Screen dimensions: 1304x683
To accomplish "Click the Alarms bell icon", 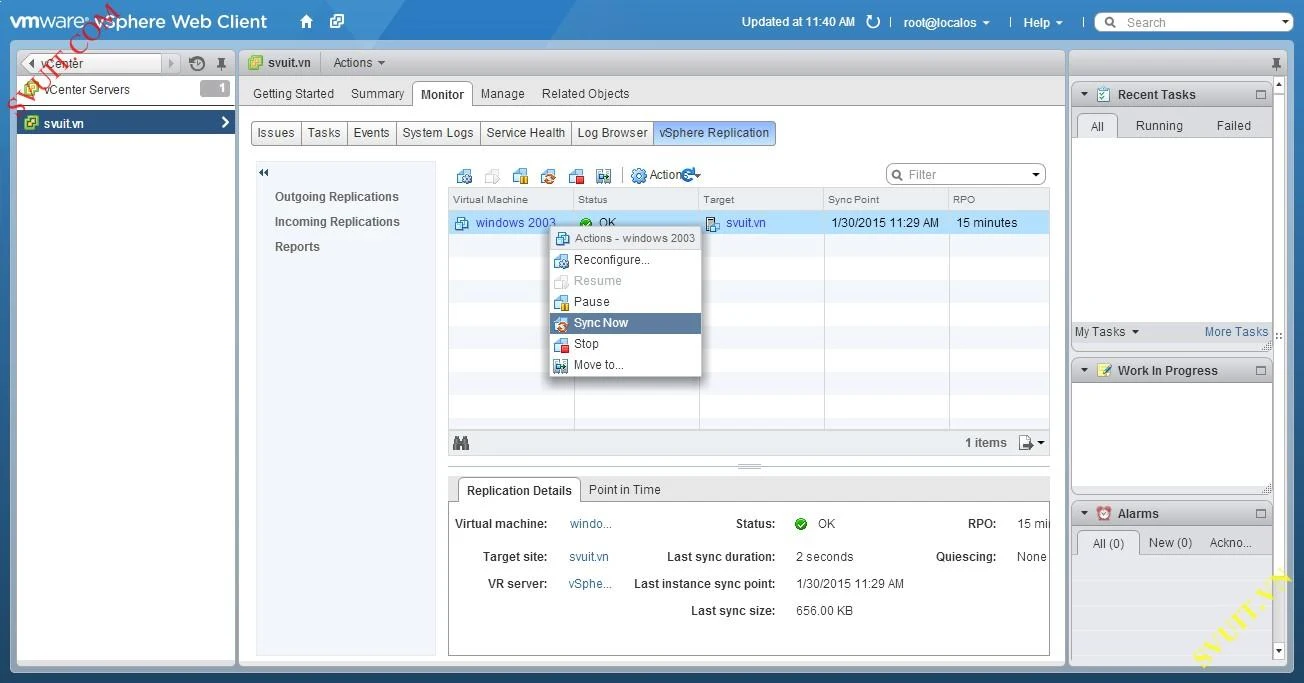I will (x=1104, y=514).
